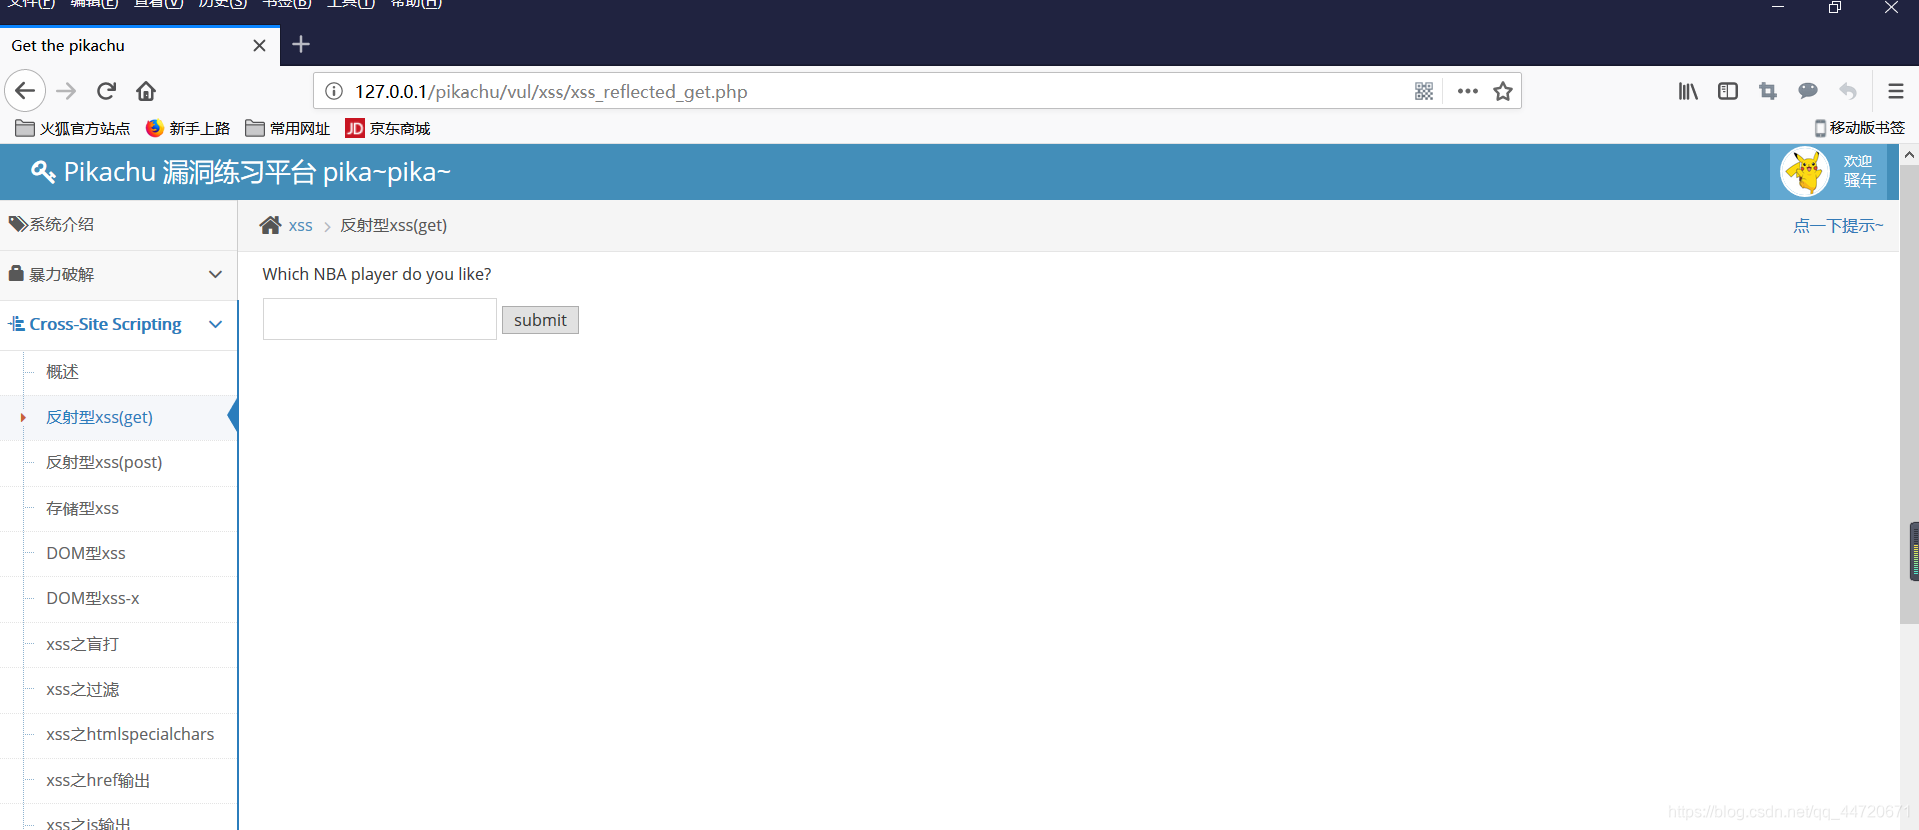Select the Get the pikachu tab
The image size is (1919, 830).
tap(140, 45)
